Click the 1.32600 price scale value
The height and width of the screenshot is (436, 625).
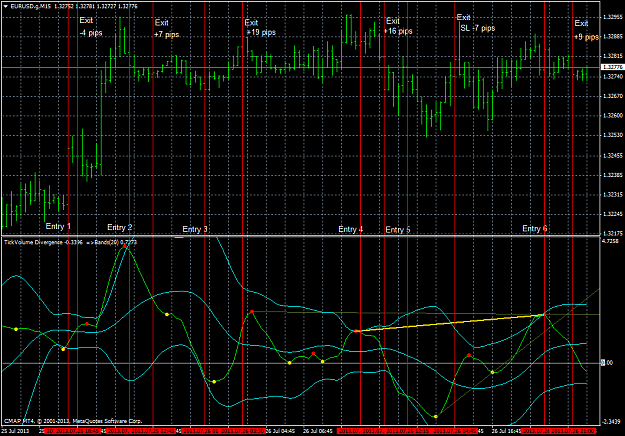[613, 116]
